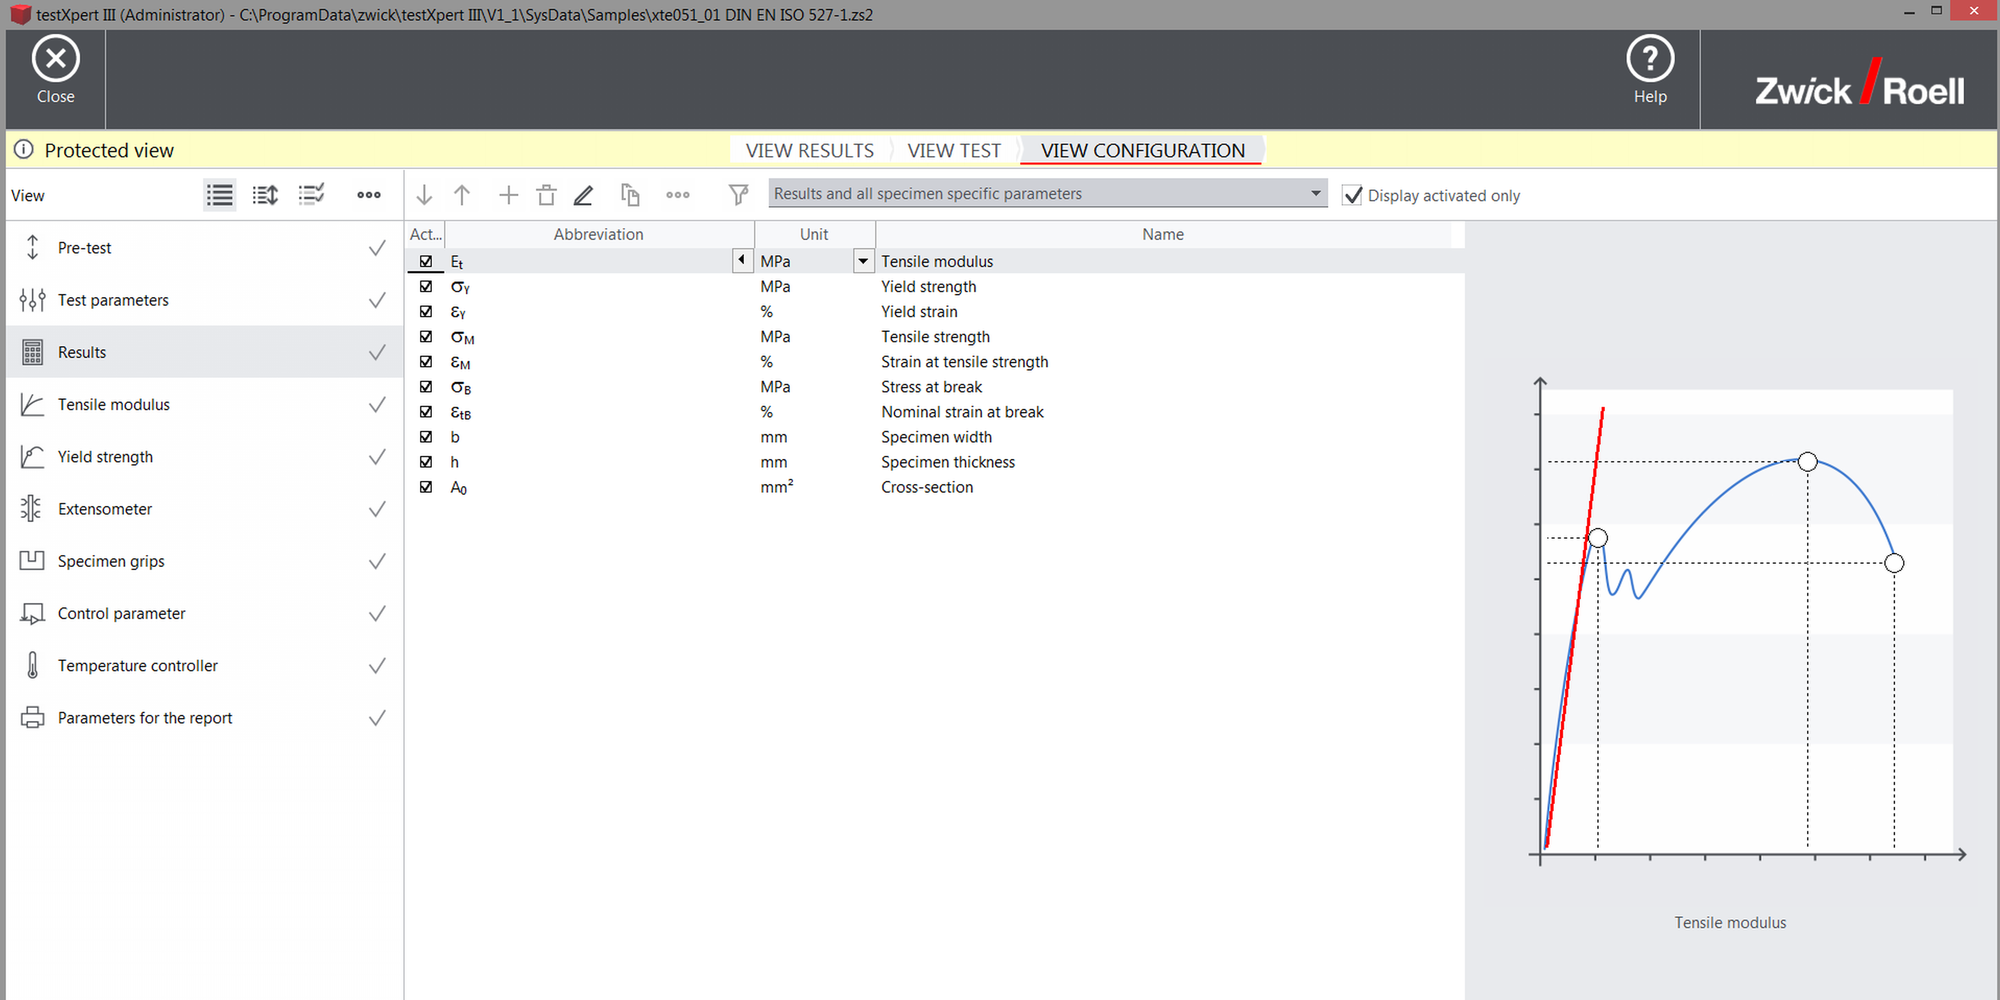Viewport: 2000px width, 1000px height.
Task: Click the Edit (pencil) toolbar icon
Action: pyautogui.click(x=583, y=194)
